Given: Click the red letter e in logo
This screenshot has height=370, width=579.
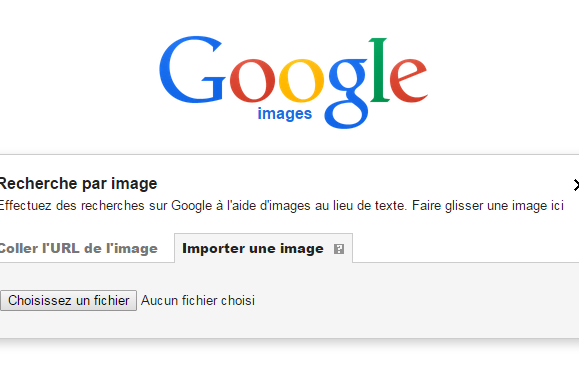Looking at the screenshot, I should point(408,80).
